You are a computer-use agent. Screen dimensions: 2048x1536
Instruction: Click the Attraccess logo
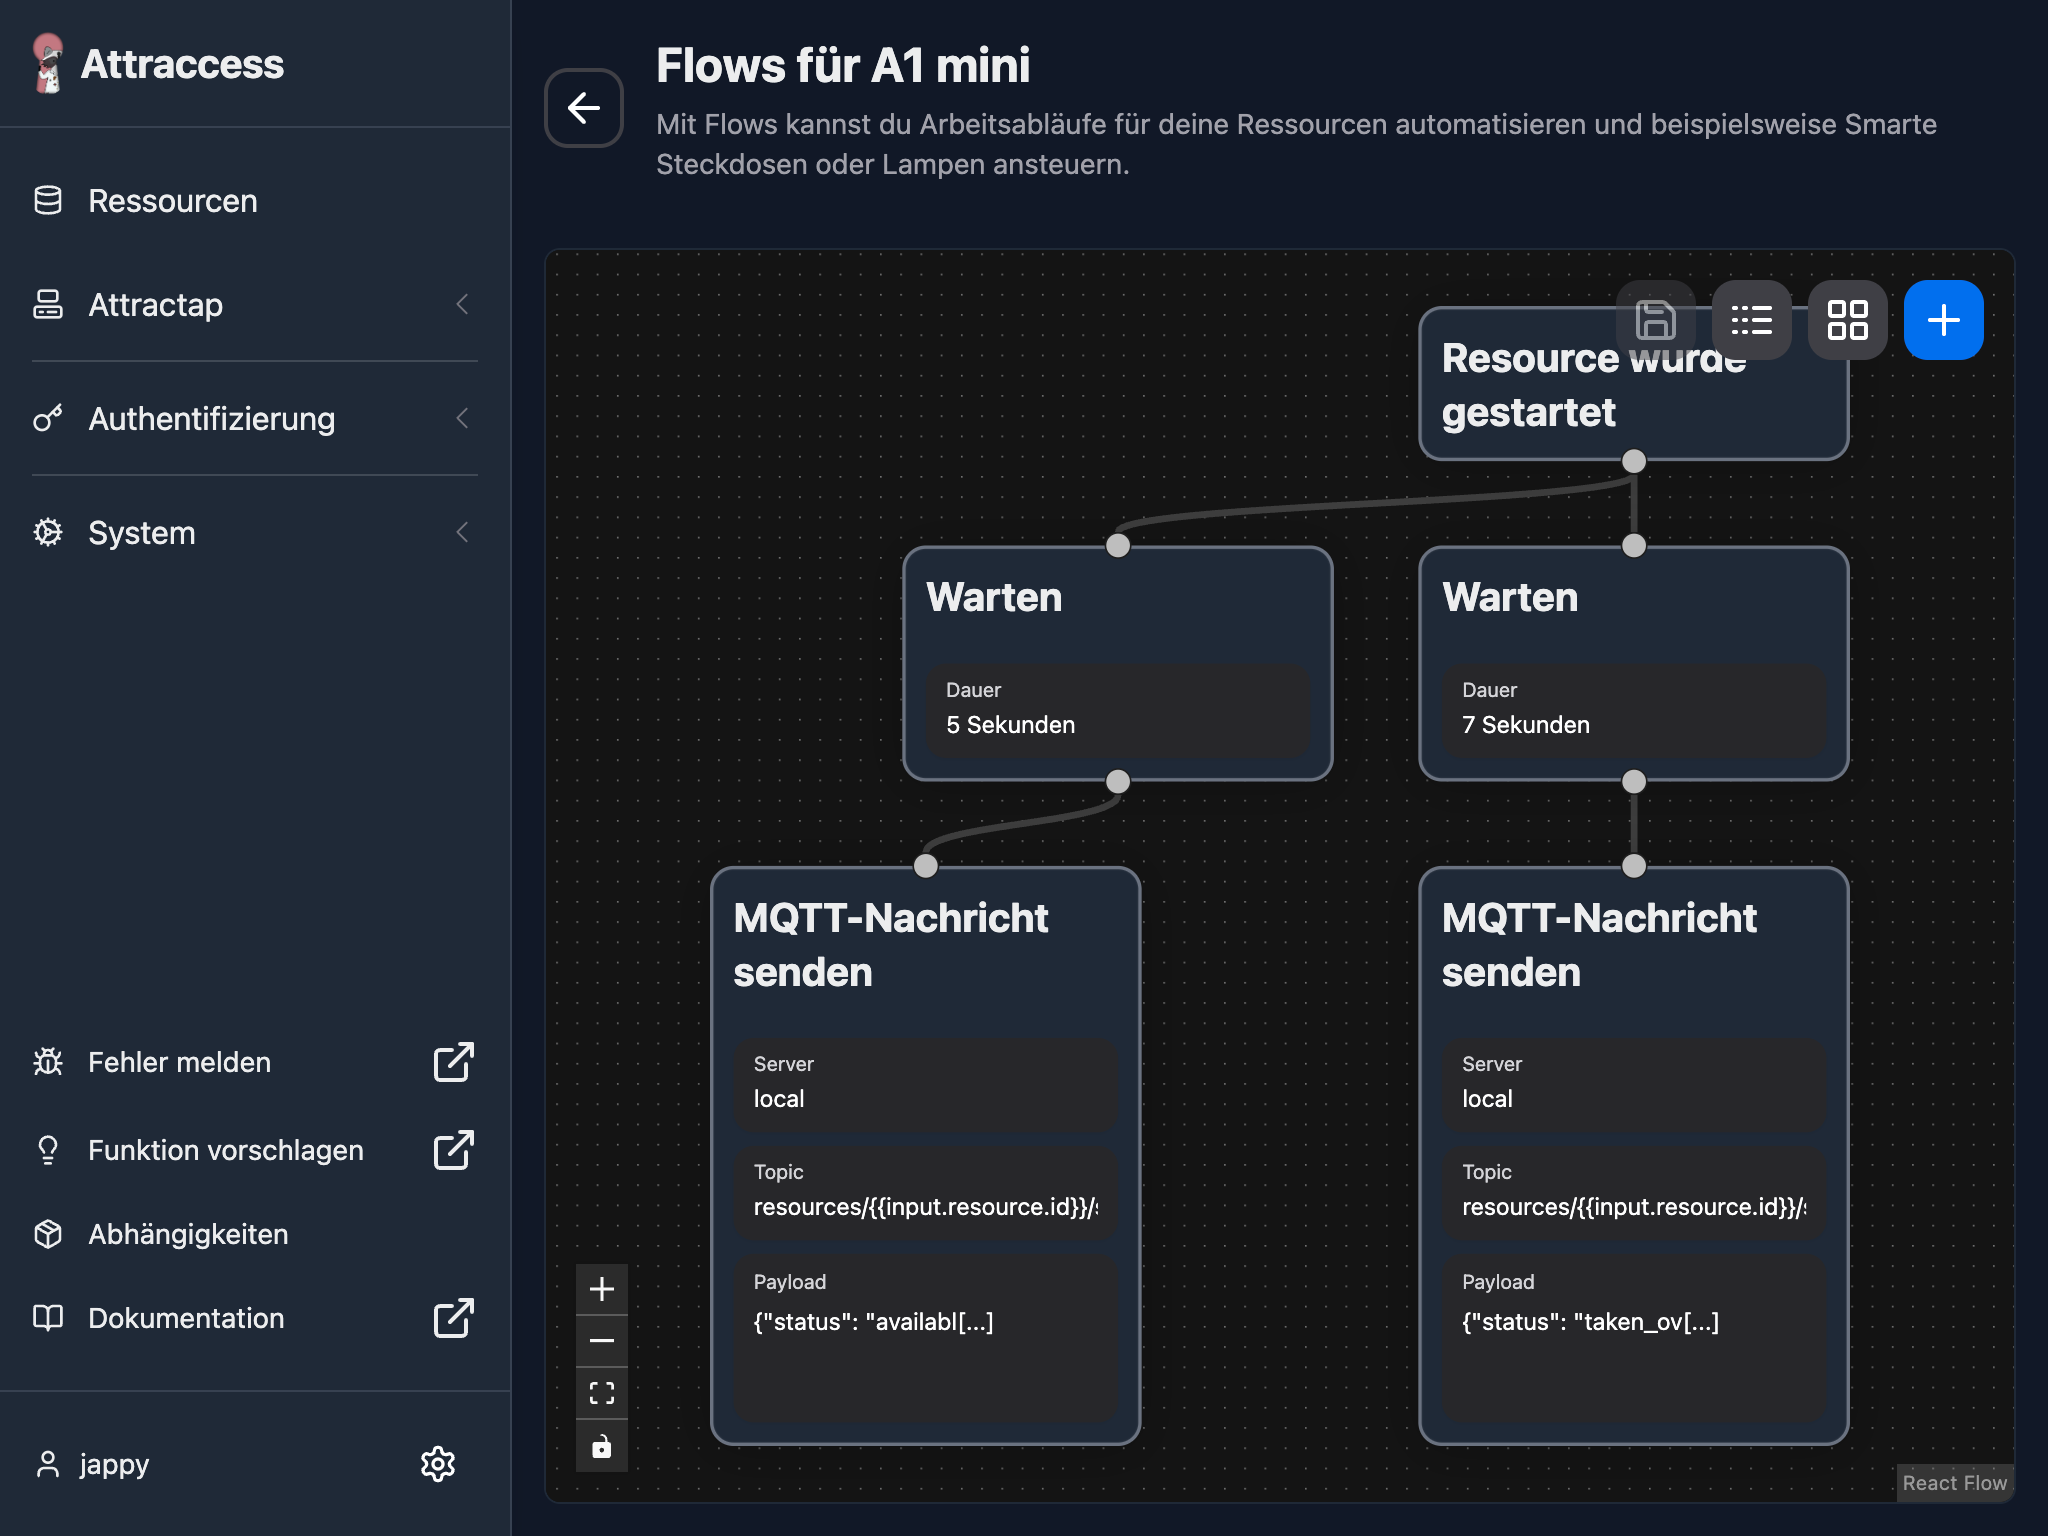point(48,63)
